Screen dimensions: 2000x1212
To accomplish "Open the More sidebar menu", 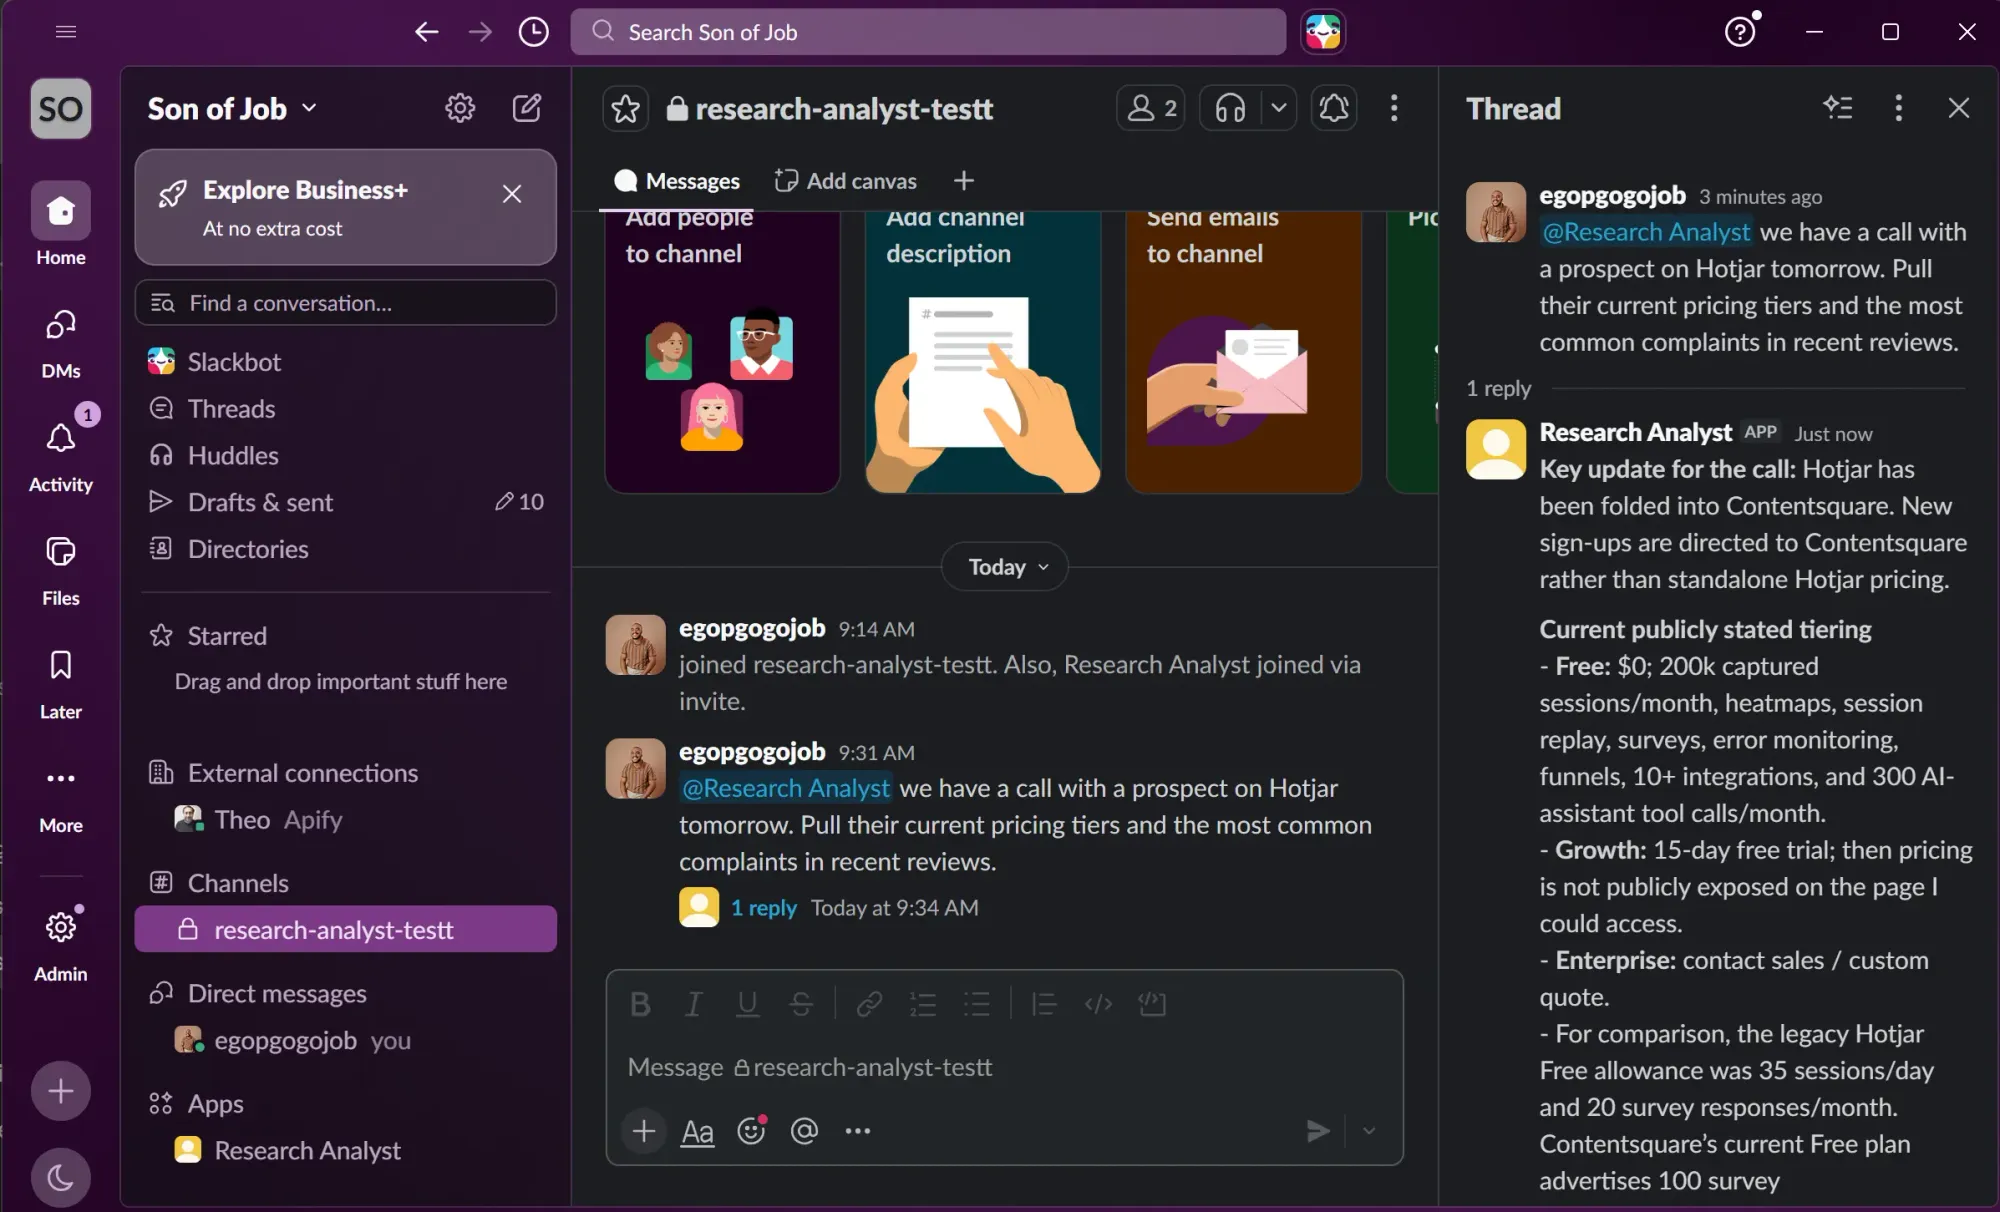I will coord(61,799).
